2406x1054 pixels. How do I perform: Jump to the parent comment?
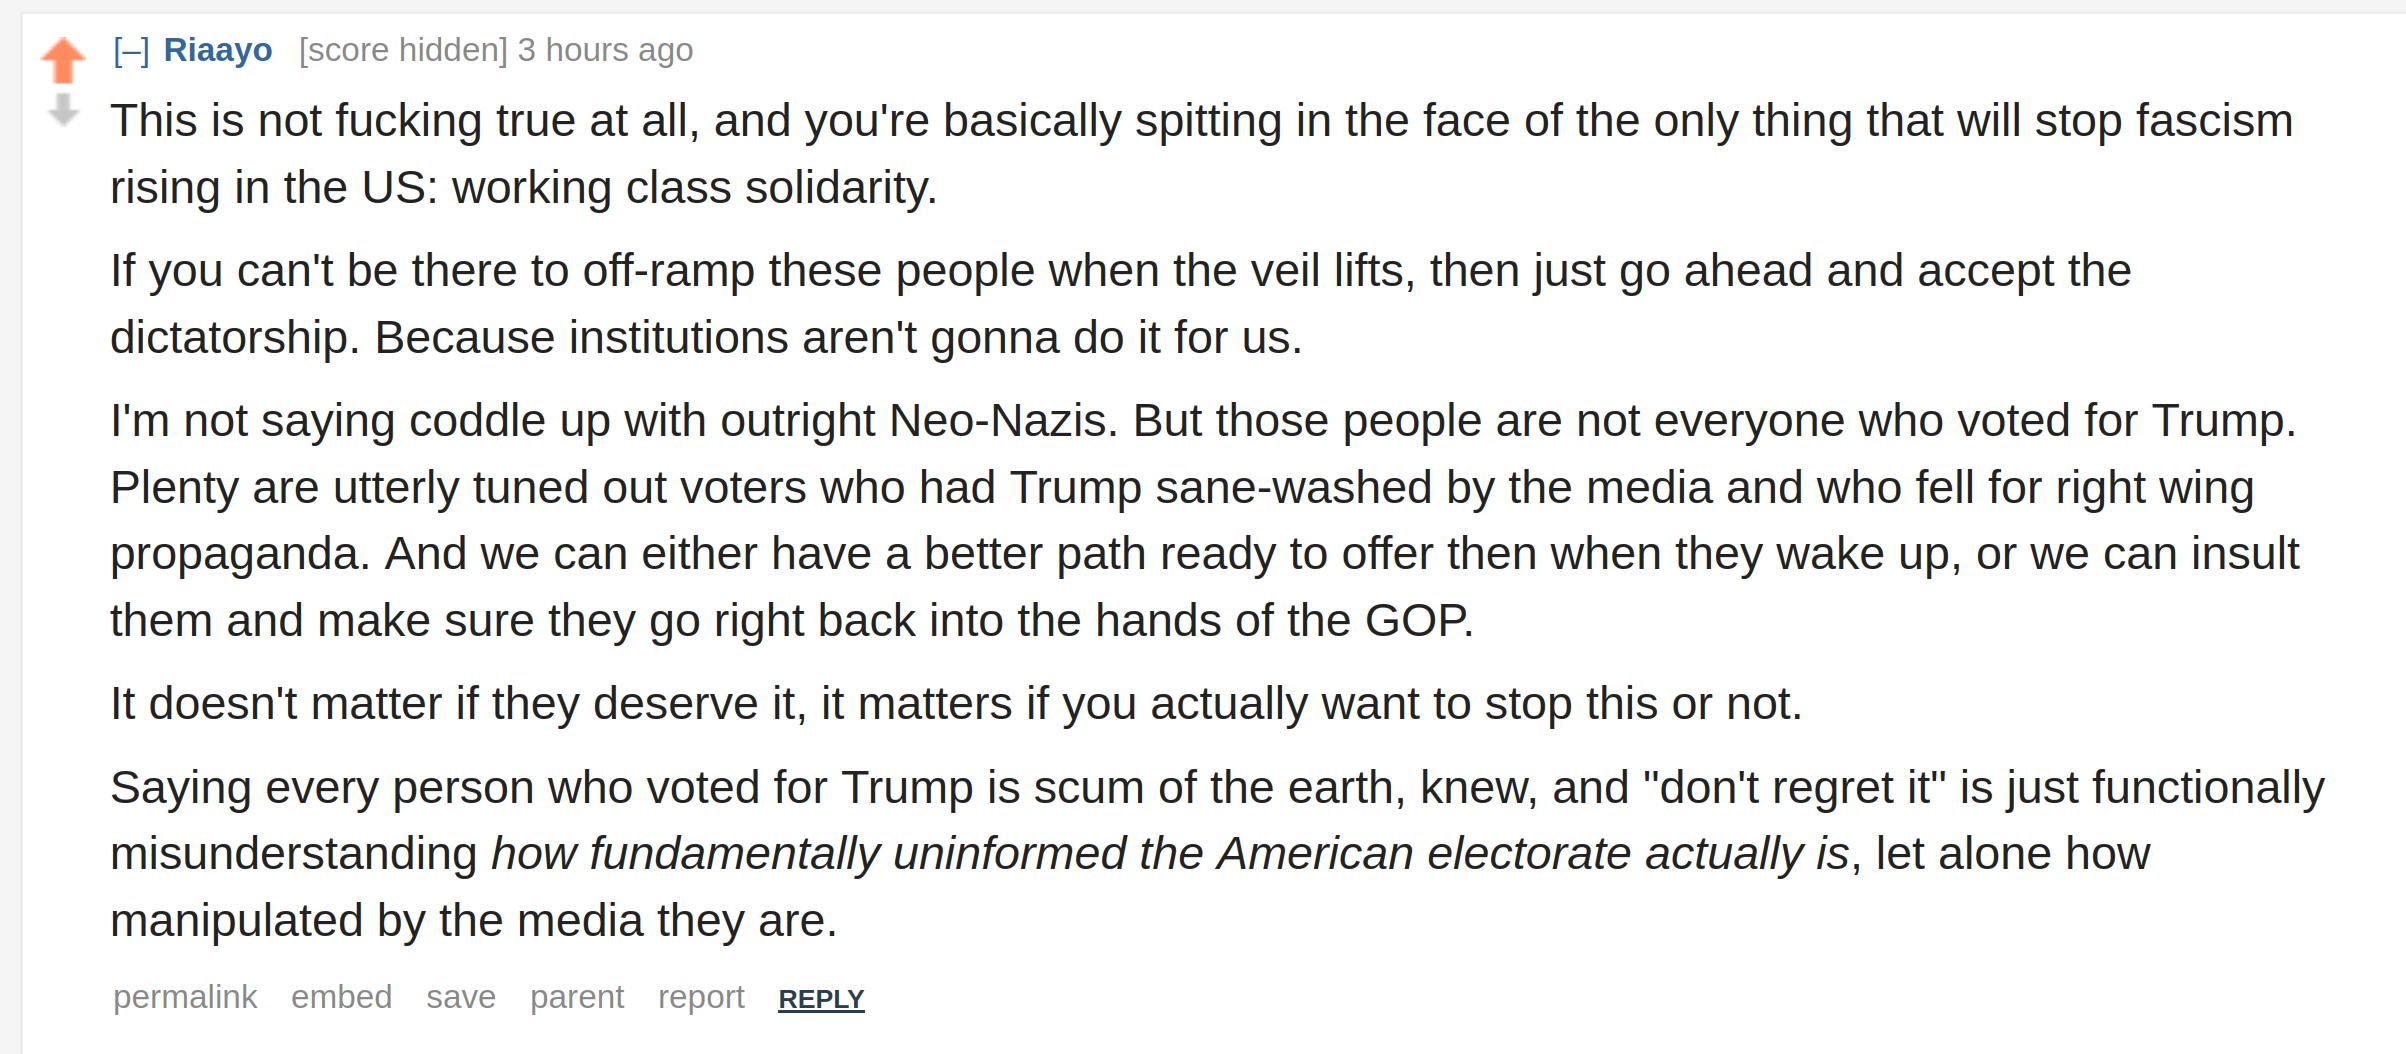coord(577,997)
